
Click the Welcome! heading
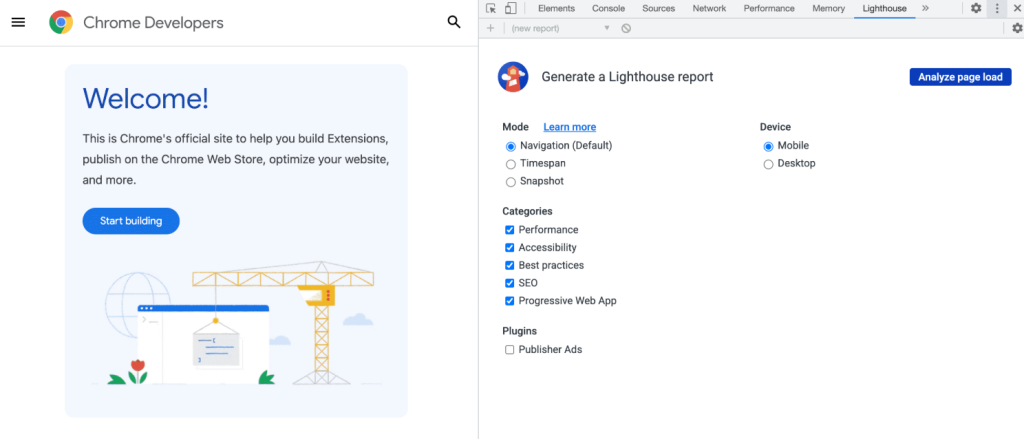(146, 99)
